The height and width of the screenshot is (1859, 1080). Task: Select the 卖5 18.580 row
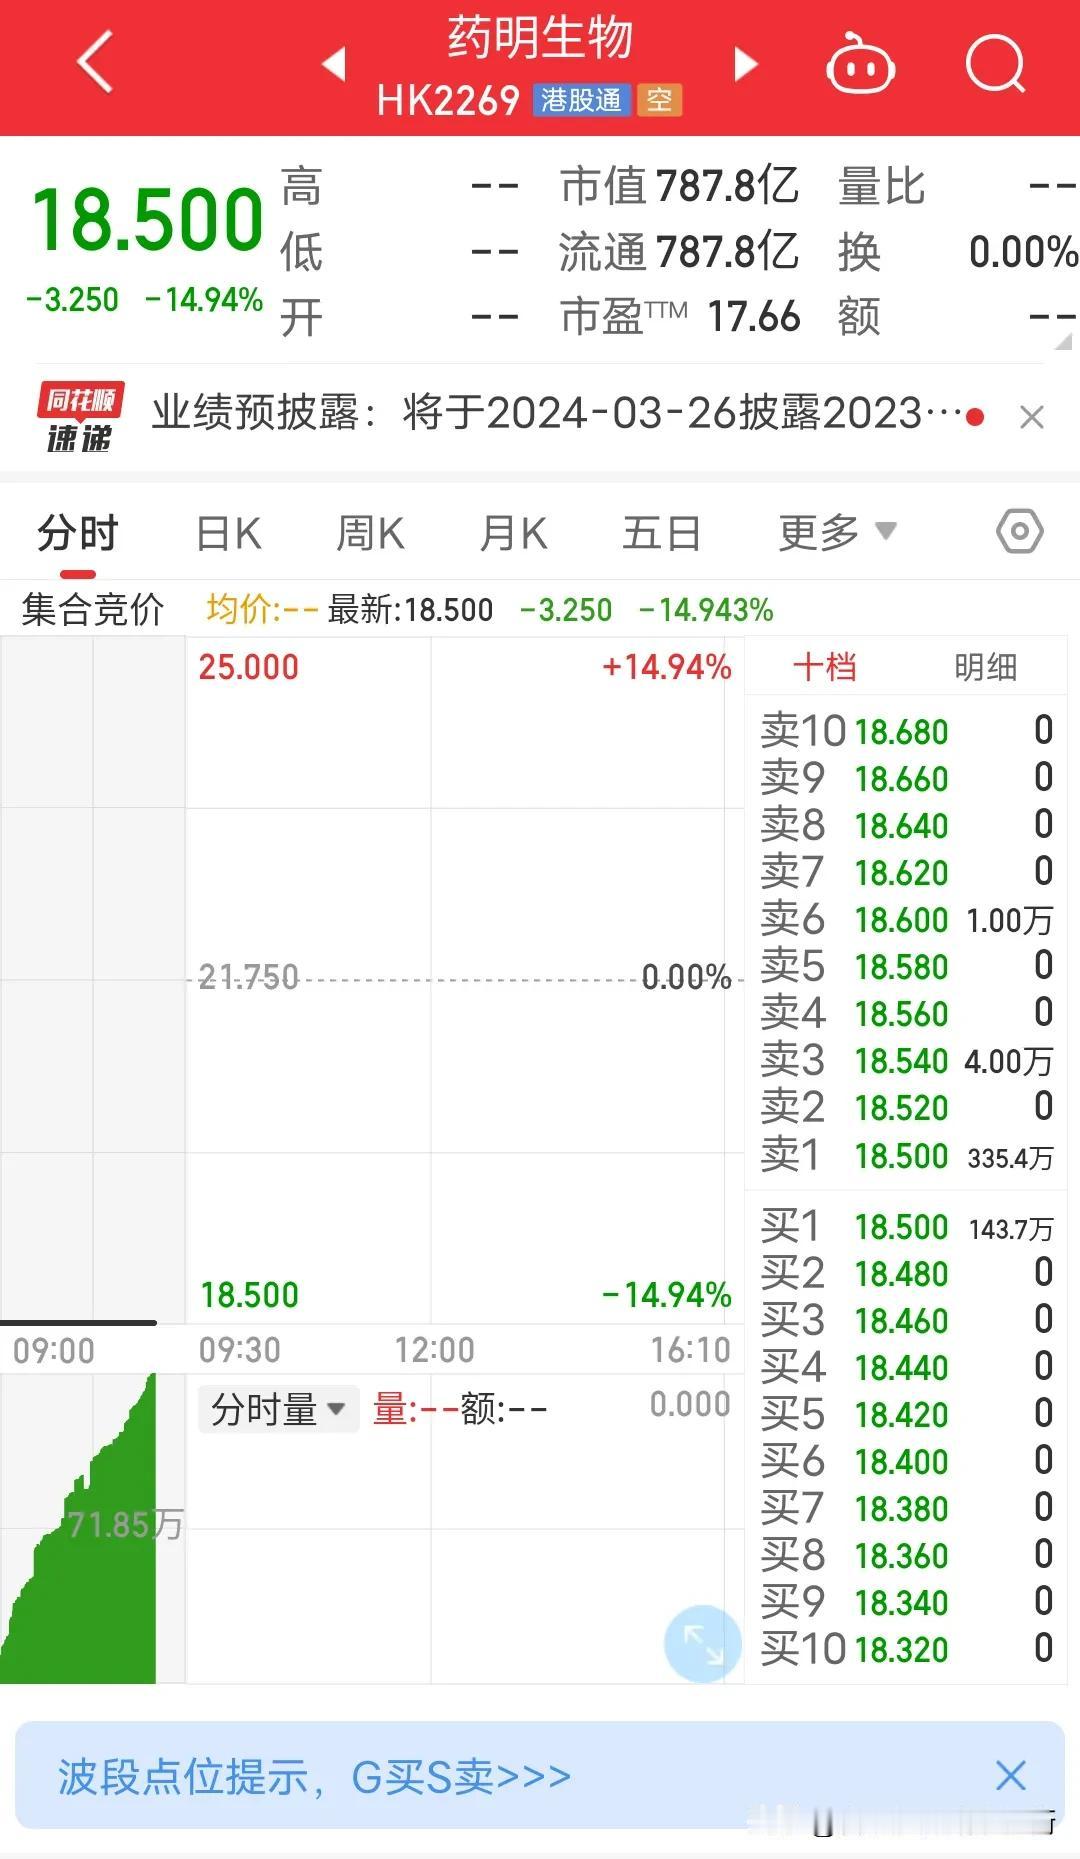906,966
